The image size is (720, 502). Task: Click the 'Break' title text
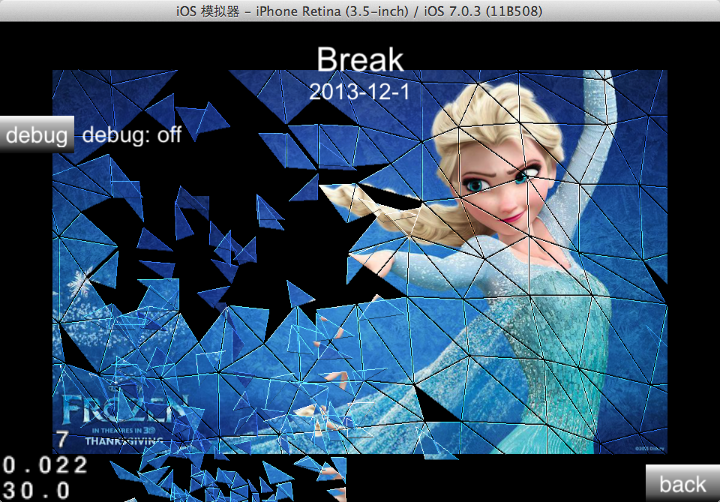[360, 59]
